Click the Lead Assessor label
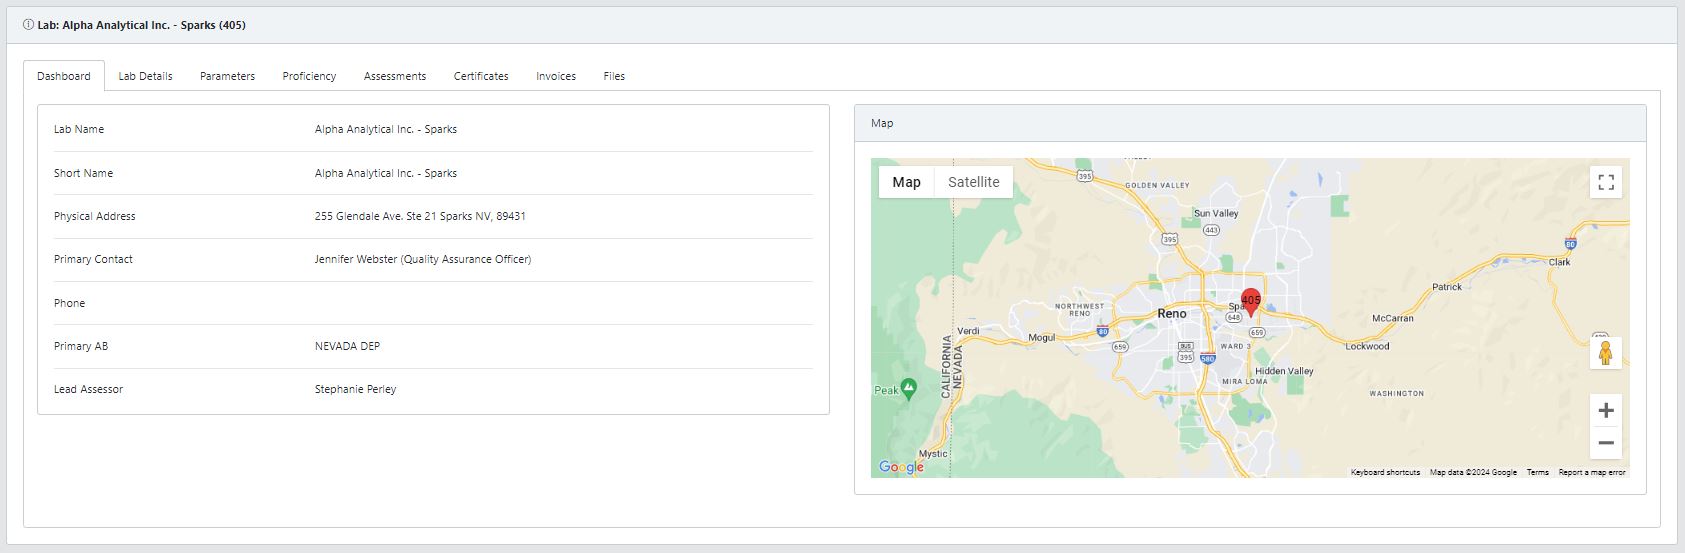The image size is (1685, 553). pyautogui.click(x=88, y=389)
